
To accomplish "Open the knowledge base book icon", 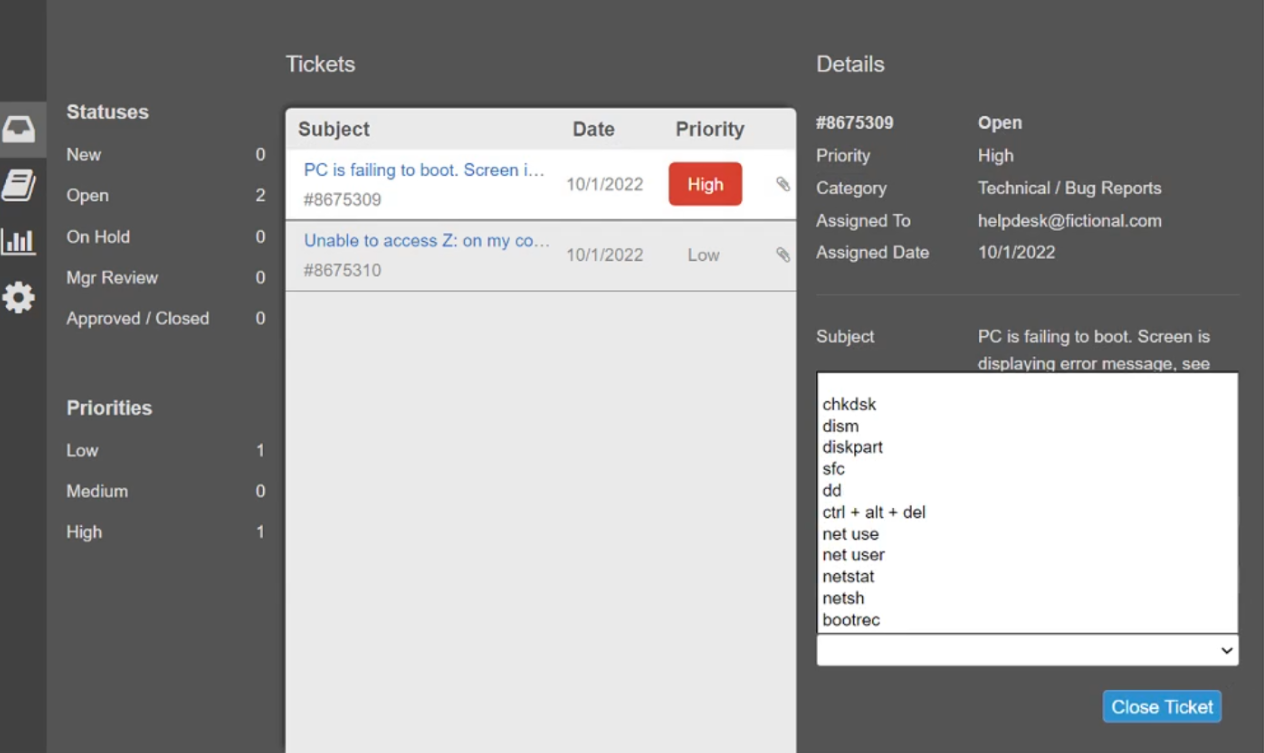I will coord(19,185).
